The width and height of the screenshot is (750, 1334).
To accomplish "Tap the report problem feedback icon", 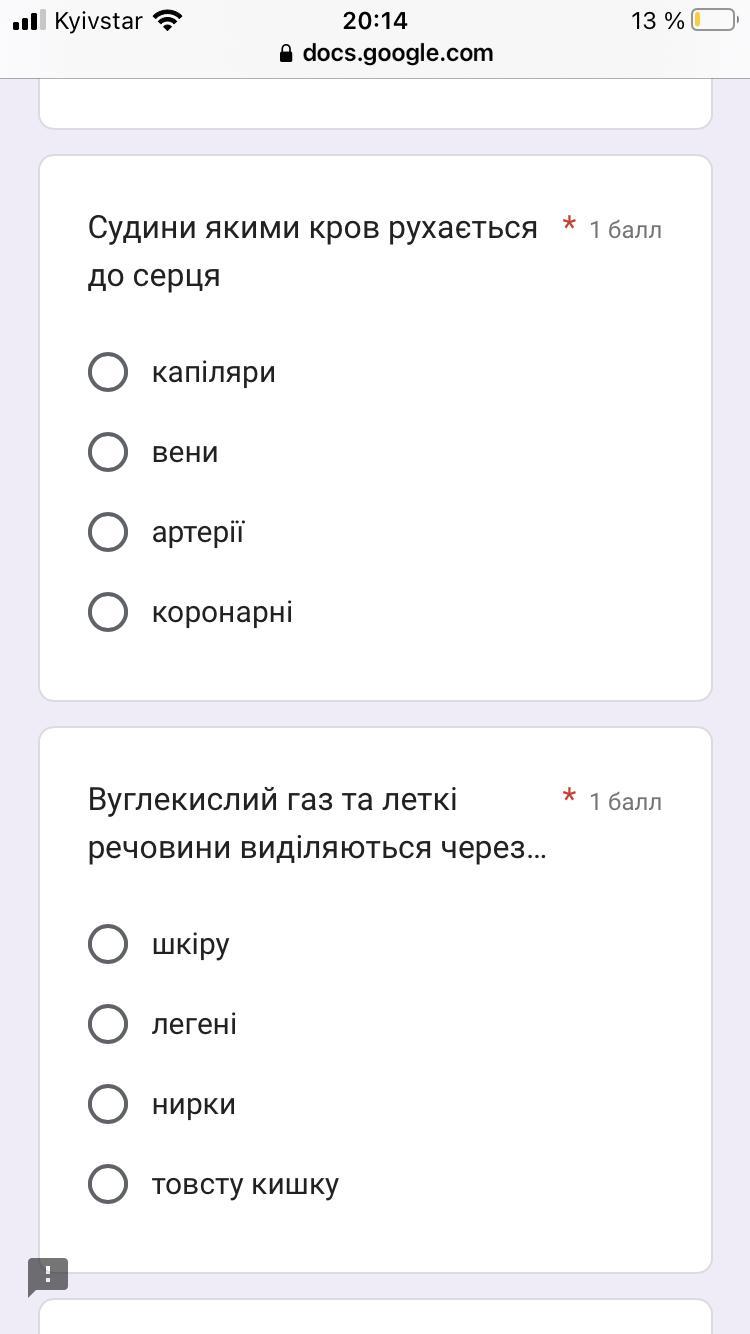I will point(48,1277).
